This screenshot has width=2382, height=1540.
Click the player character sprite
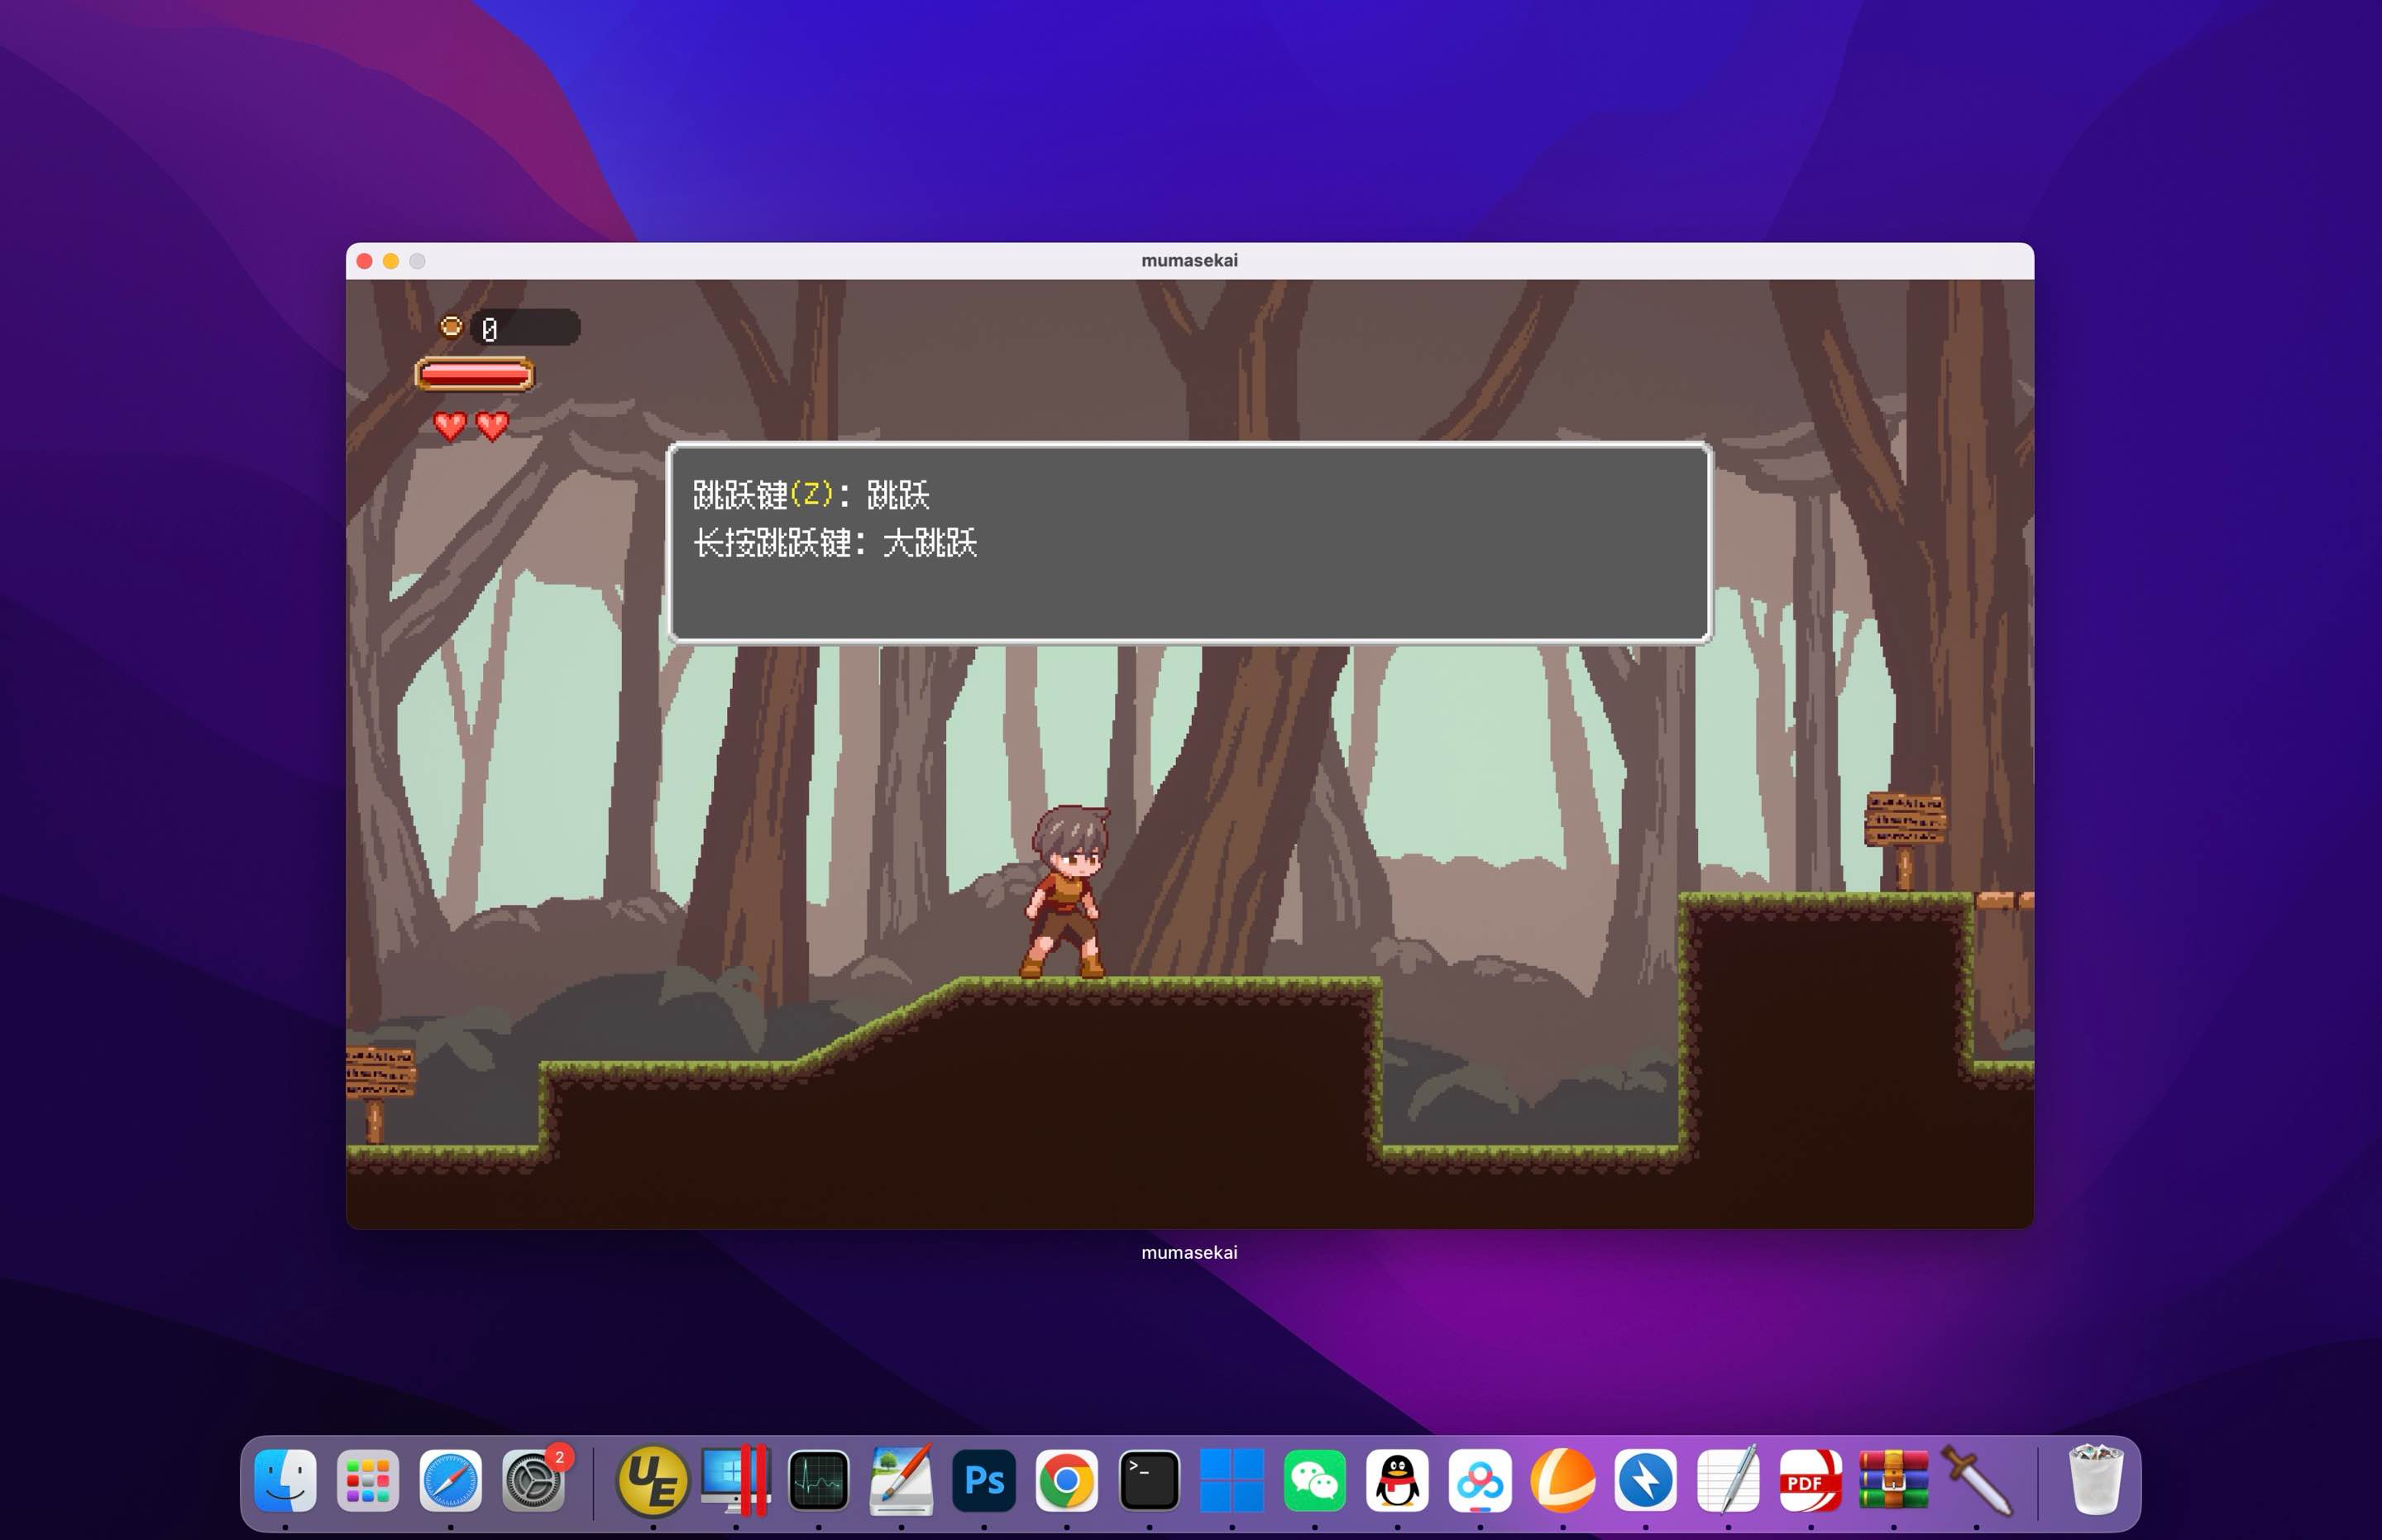pos(1066,892)
